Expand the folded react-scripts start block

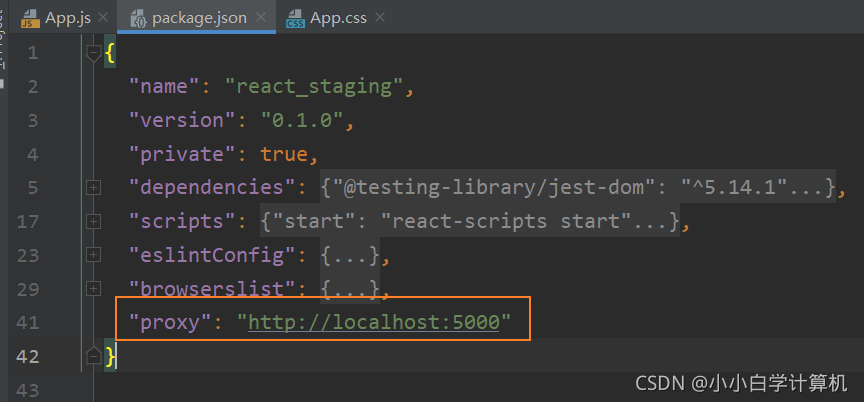click(x=470, y=221)
